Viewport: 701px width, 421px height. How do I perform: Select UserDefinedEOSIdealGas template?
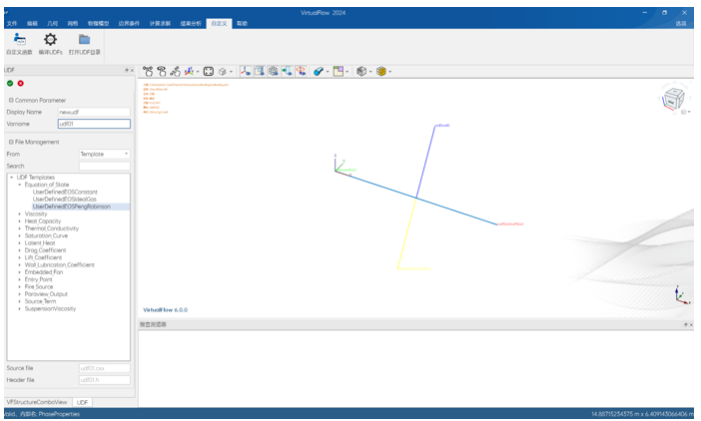point(65,199)
